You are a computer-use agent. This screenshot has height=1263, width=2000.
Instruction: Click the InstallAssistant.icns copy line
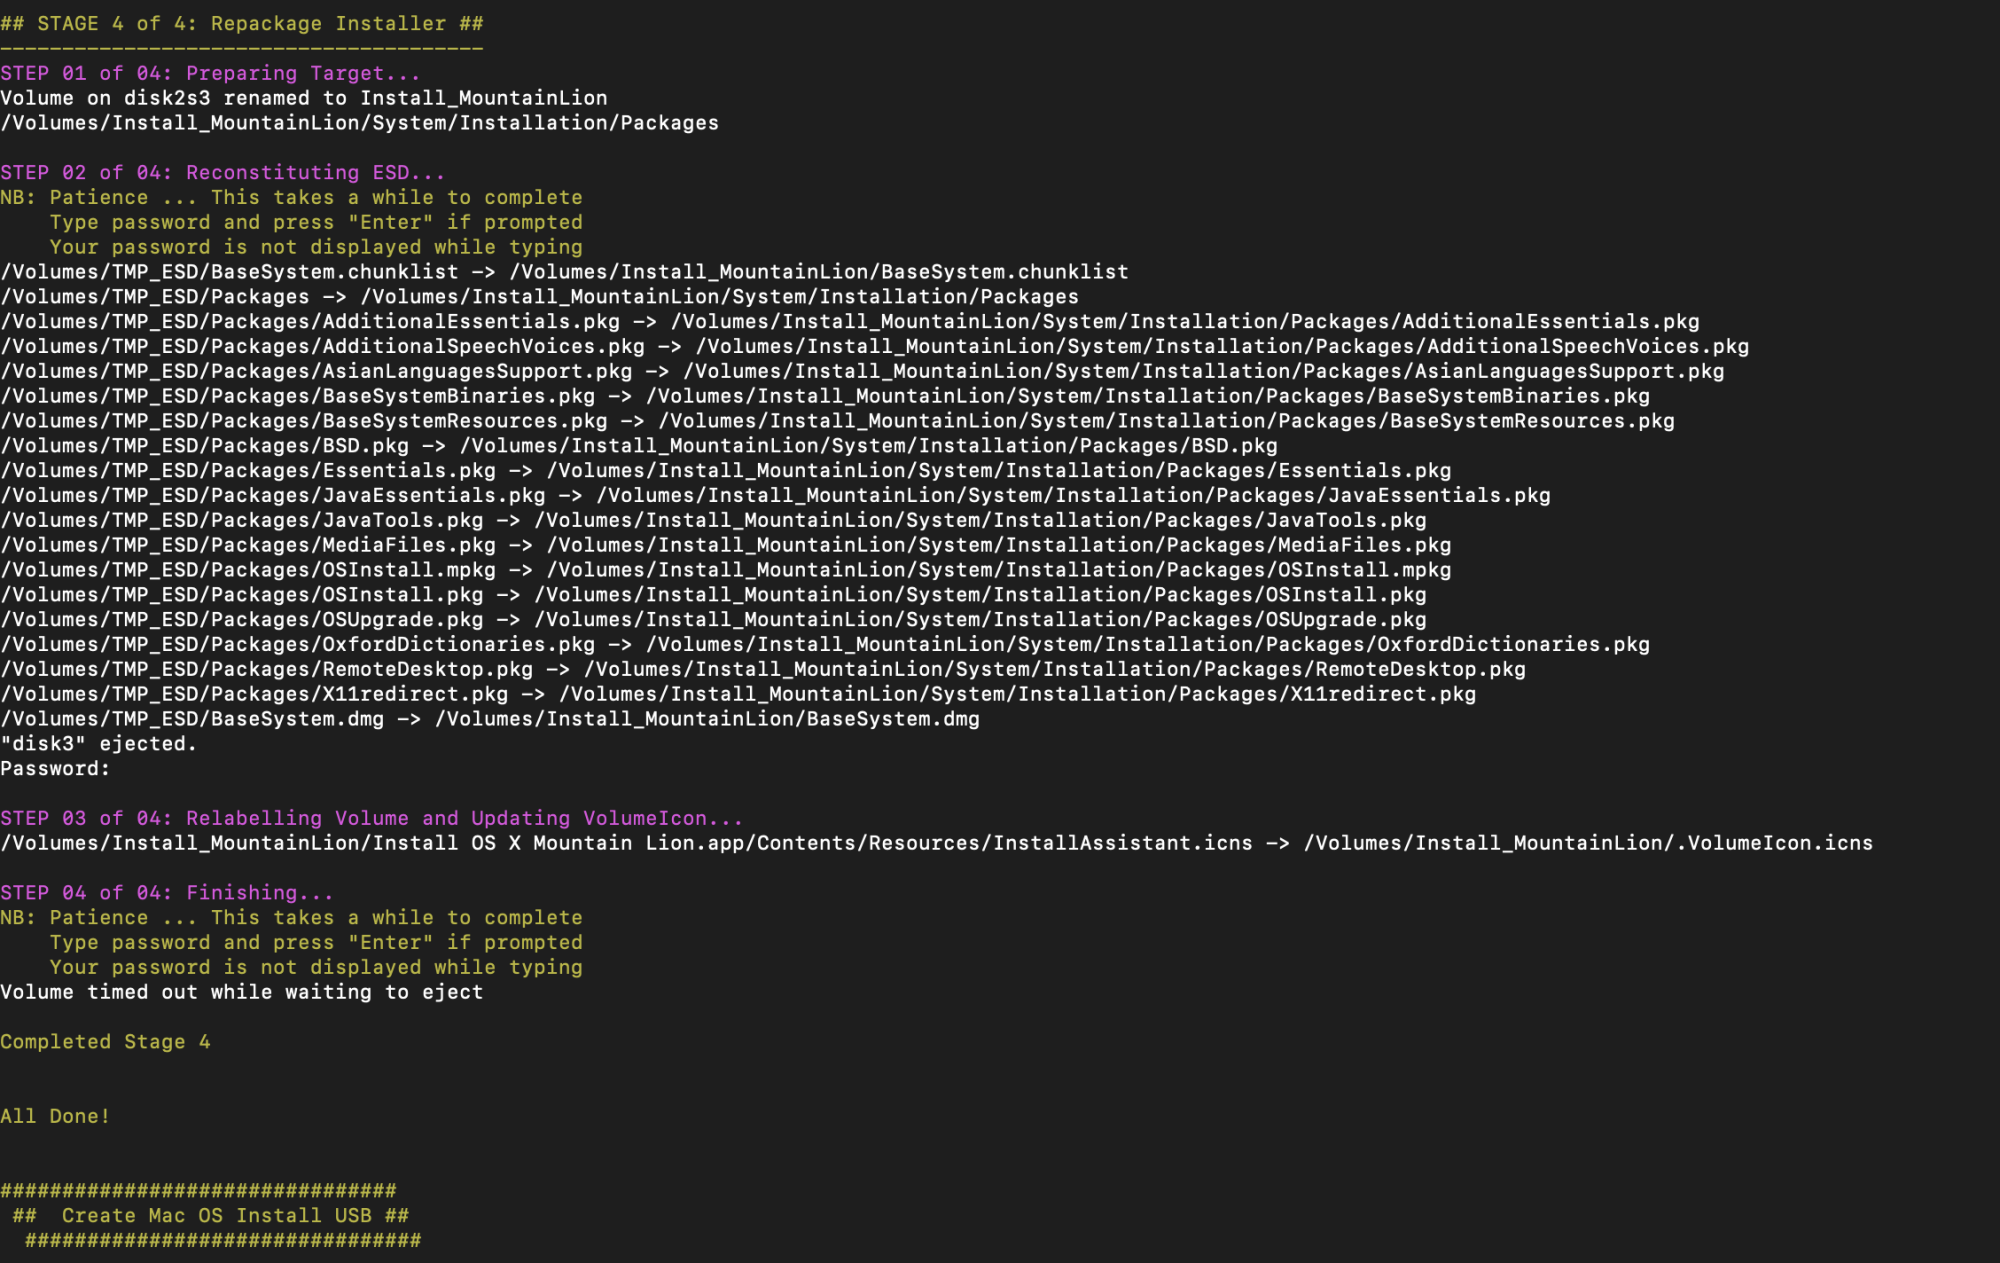(936, 843)
